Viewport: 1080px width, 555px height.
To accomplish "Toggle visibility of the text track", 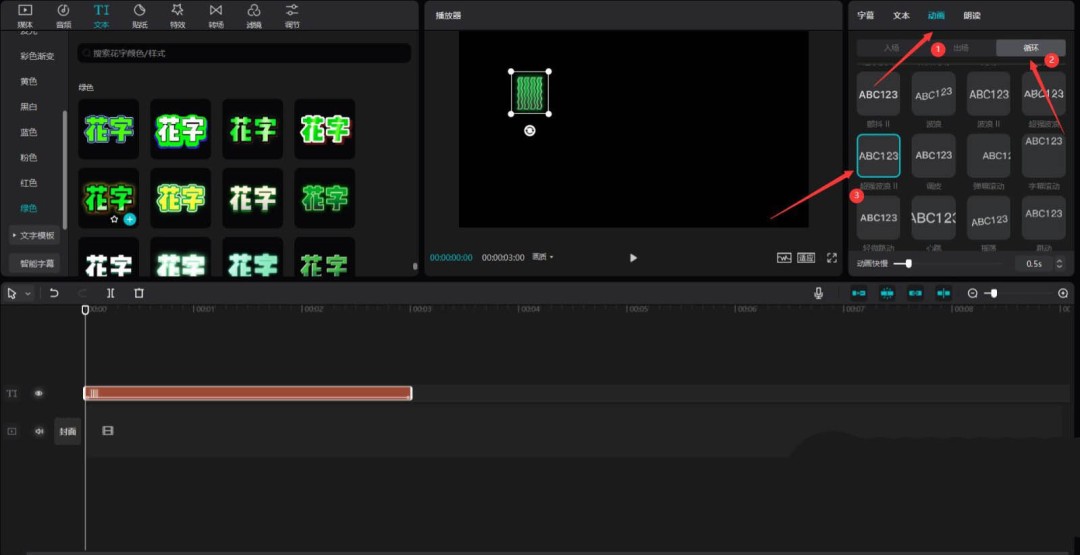I will coord(39,394).
